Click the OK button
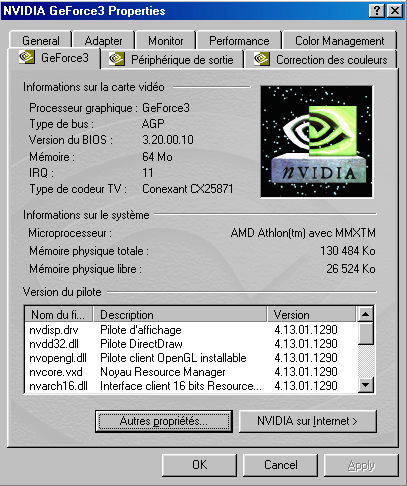This screenshot has width=407, height=486. click(199, 465)
